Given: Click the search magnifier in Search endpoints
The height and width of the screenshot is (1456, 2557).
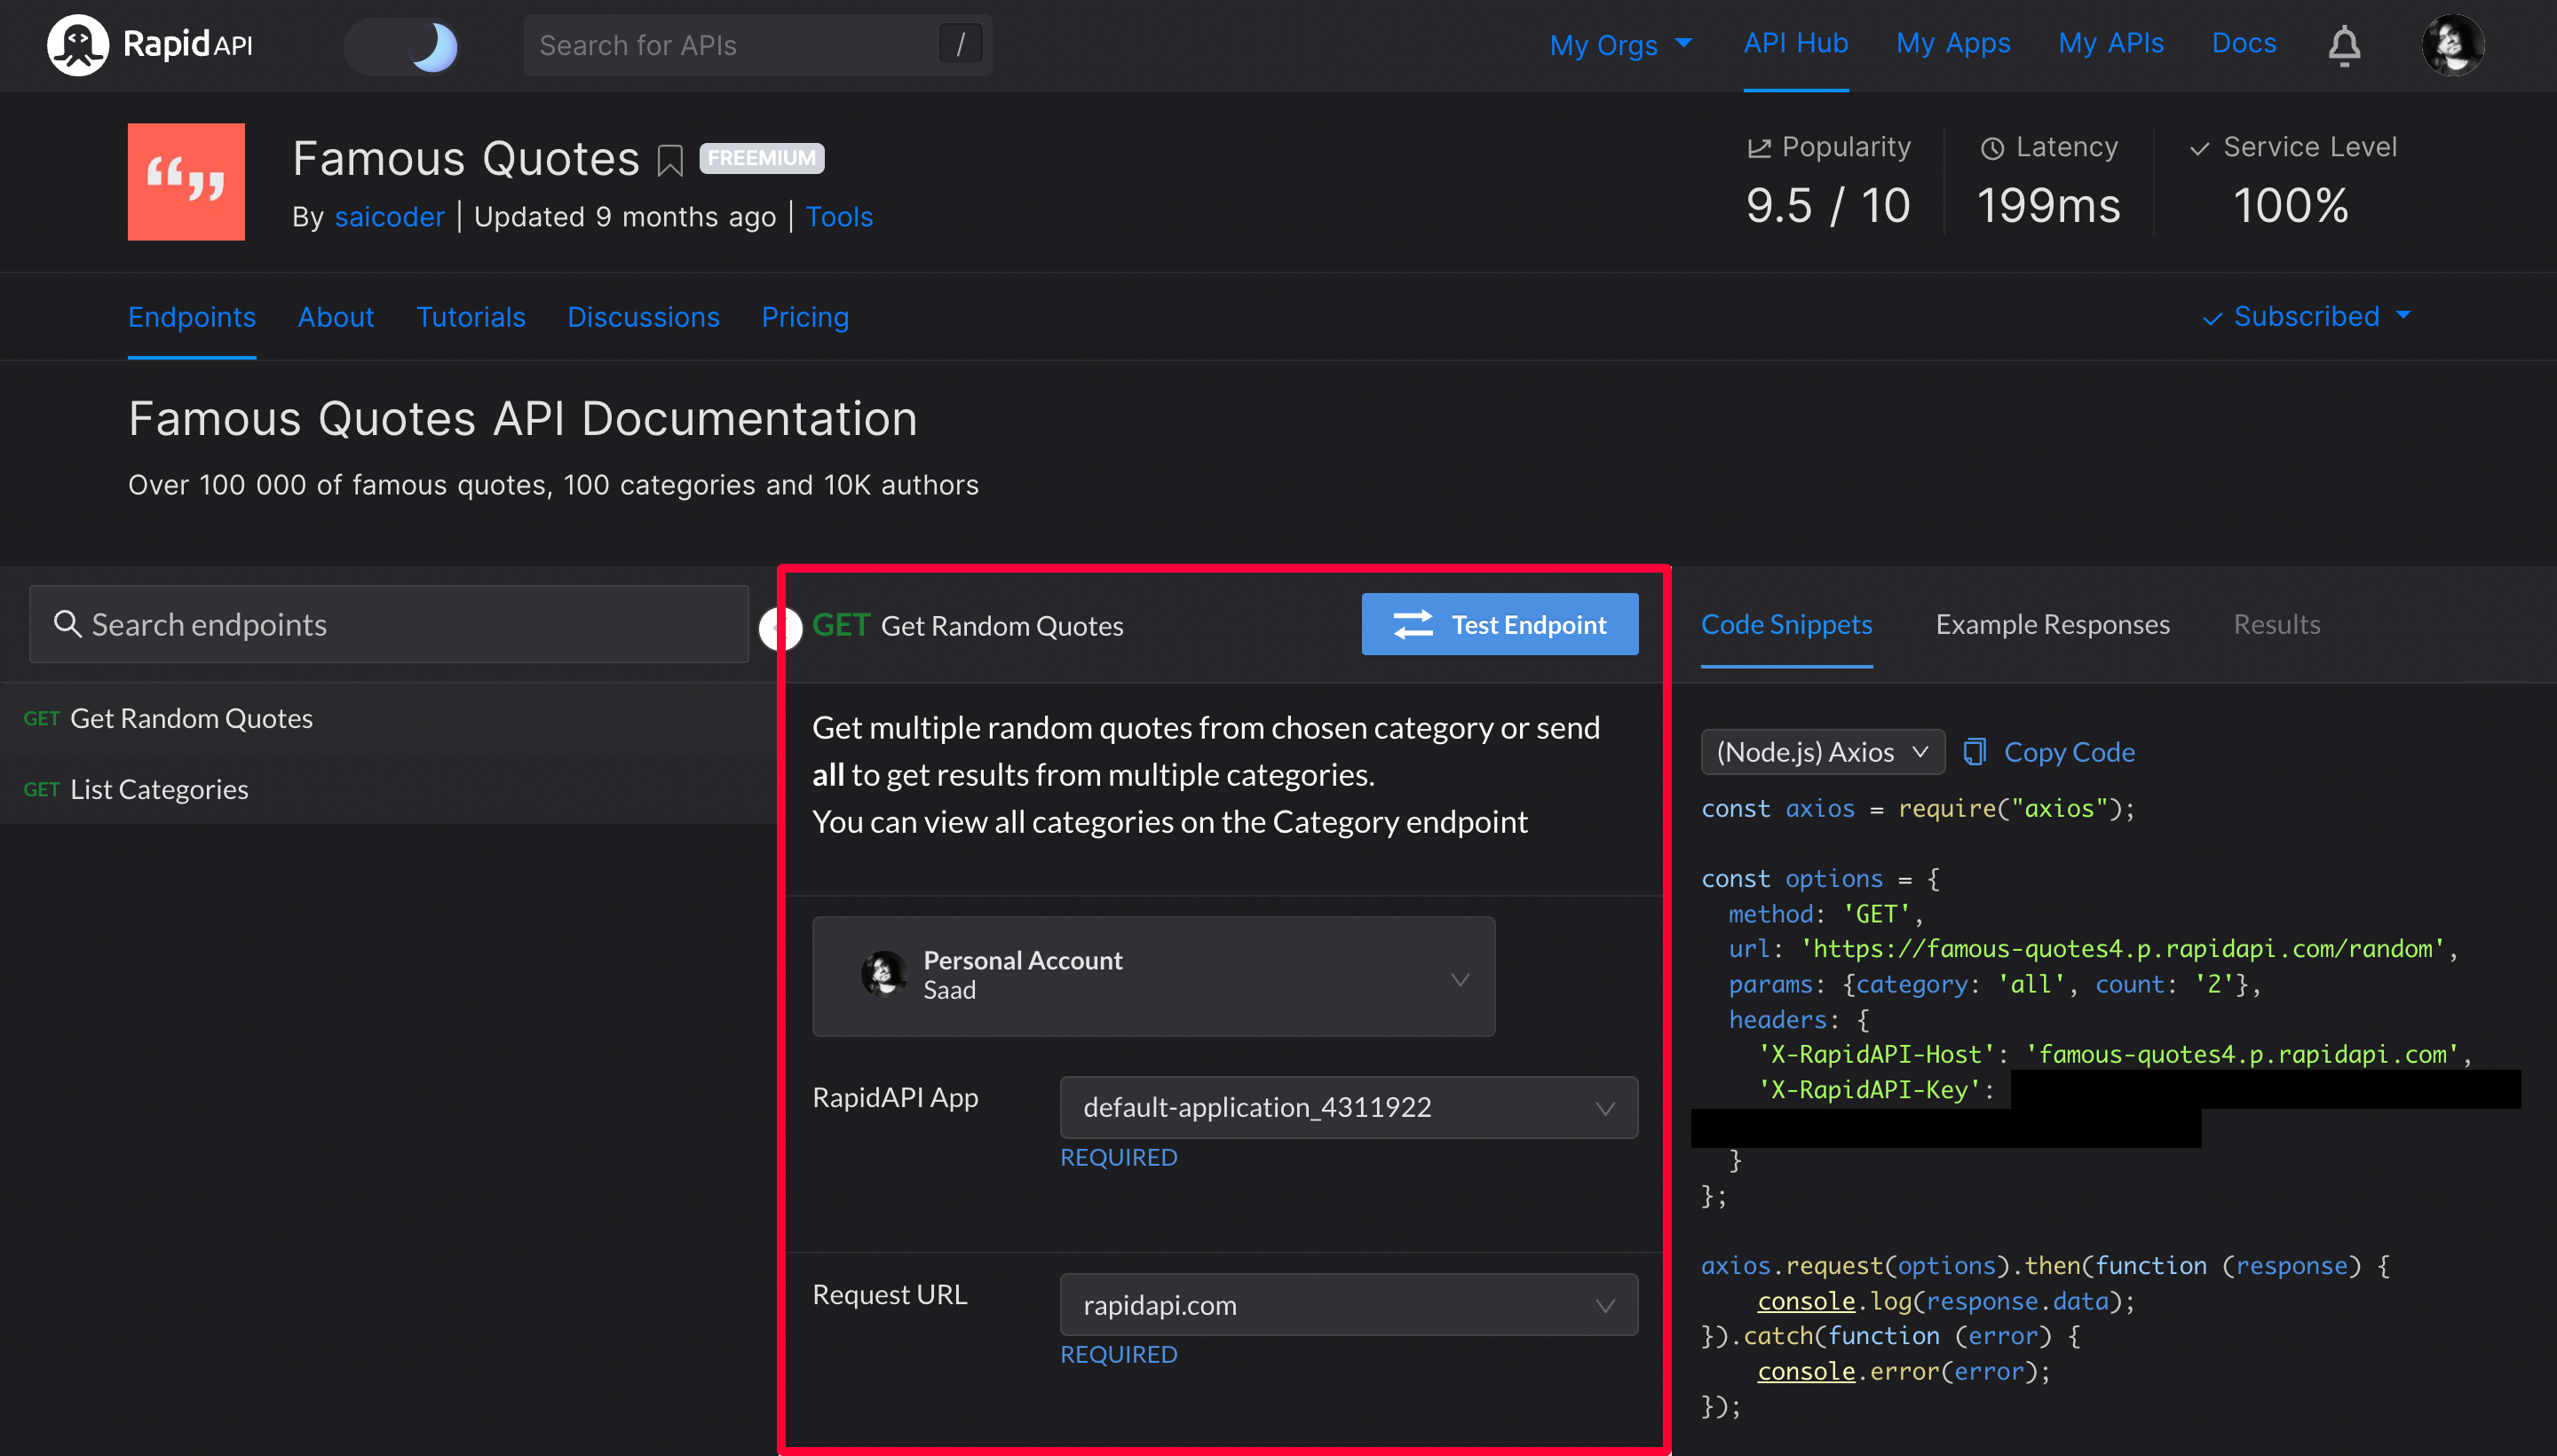Looking at the screenshot, I should [67, 624].
